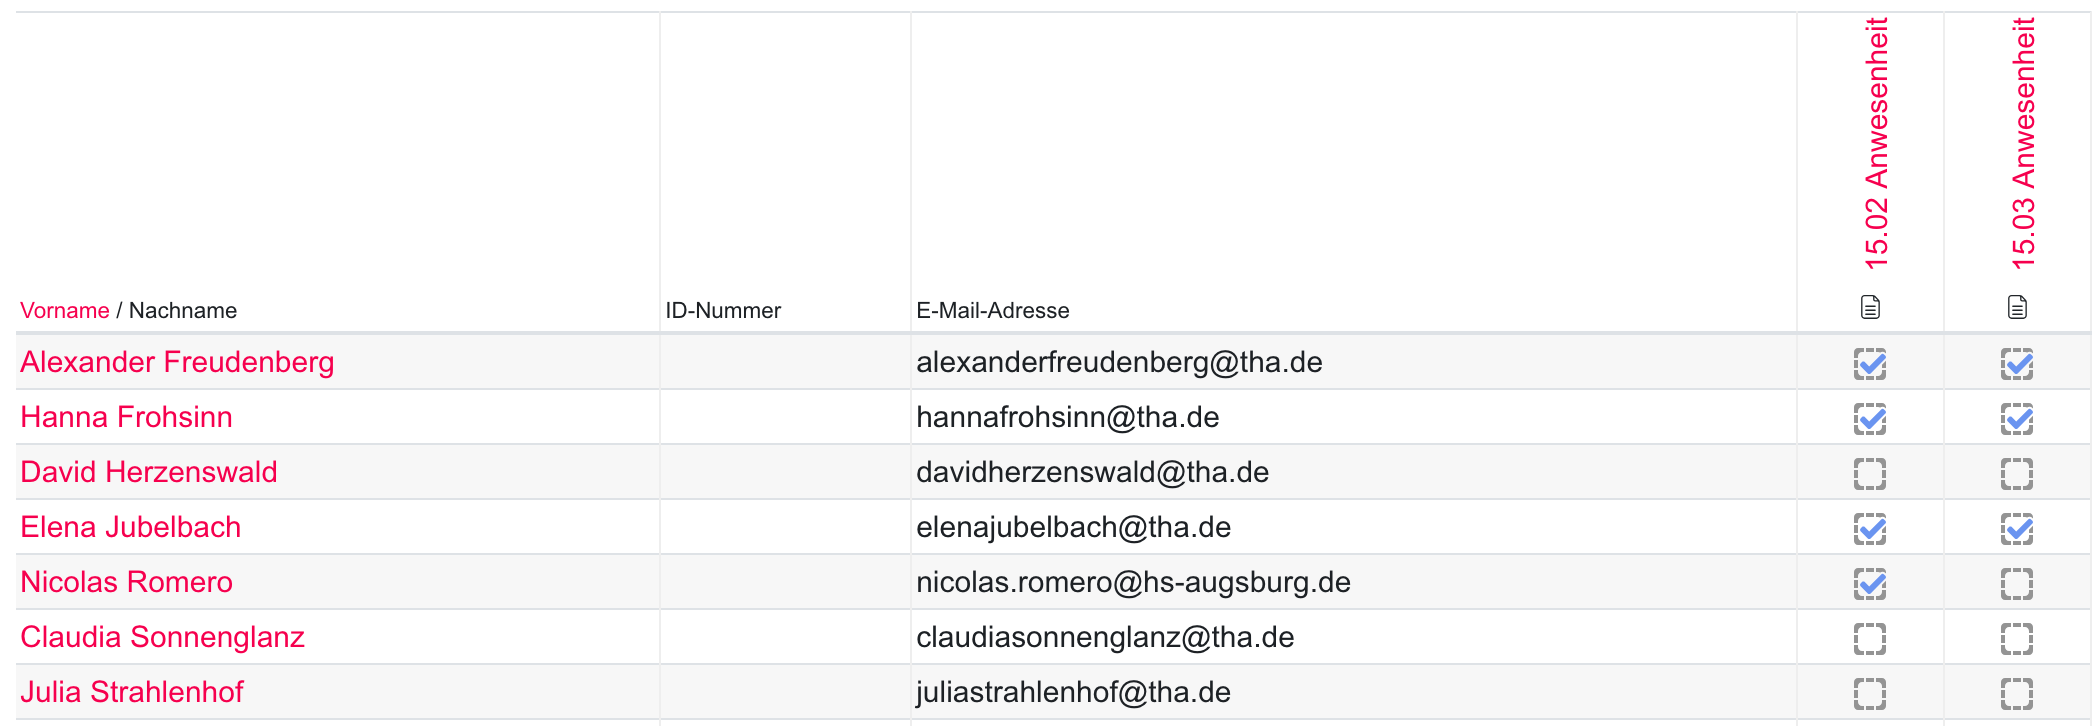
Task: Open Elena Jubelbach's profile link
Action: (130, 527)
